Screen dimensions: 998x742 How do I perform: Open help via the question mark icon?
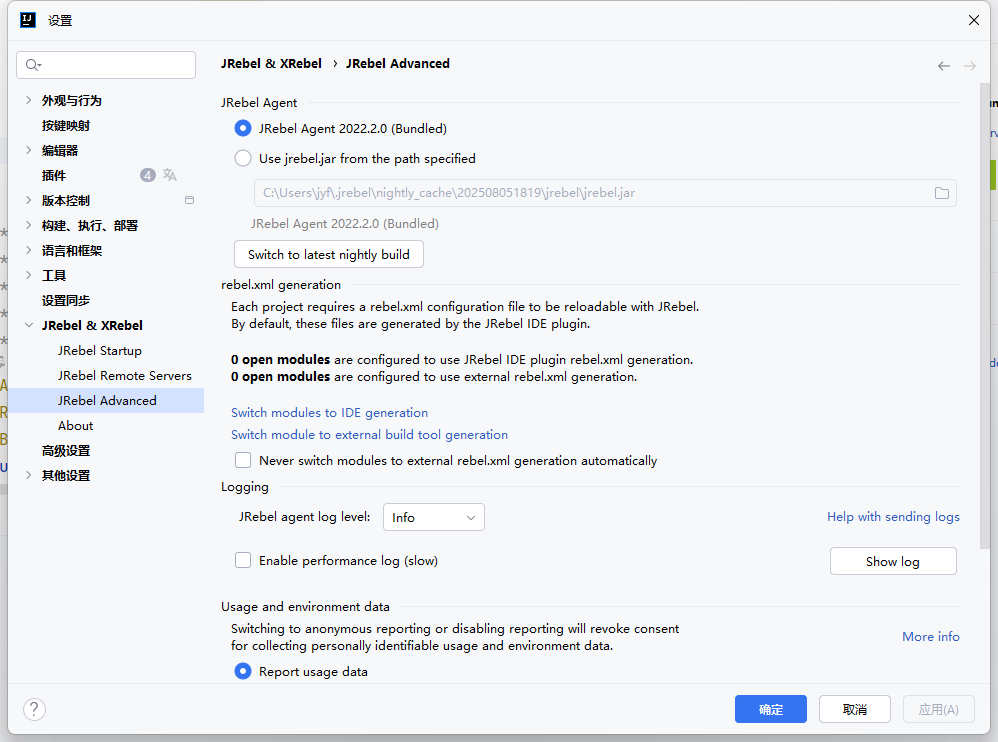pos(34,709)
